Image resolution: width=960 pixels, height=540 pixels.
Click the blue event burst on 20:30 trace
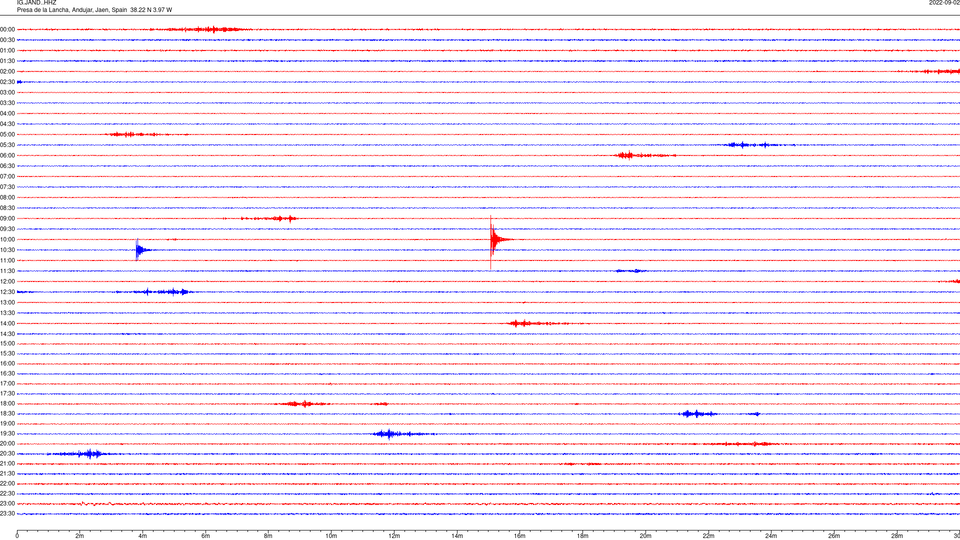[83, 454]
